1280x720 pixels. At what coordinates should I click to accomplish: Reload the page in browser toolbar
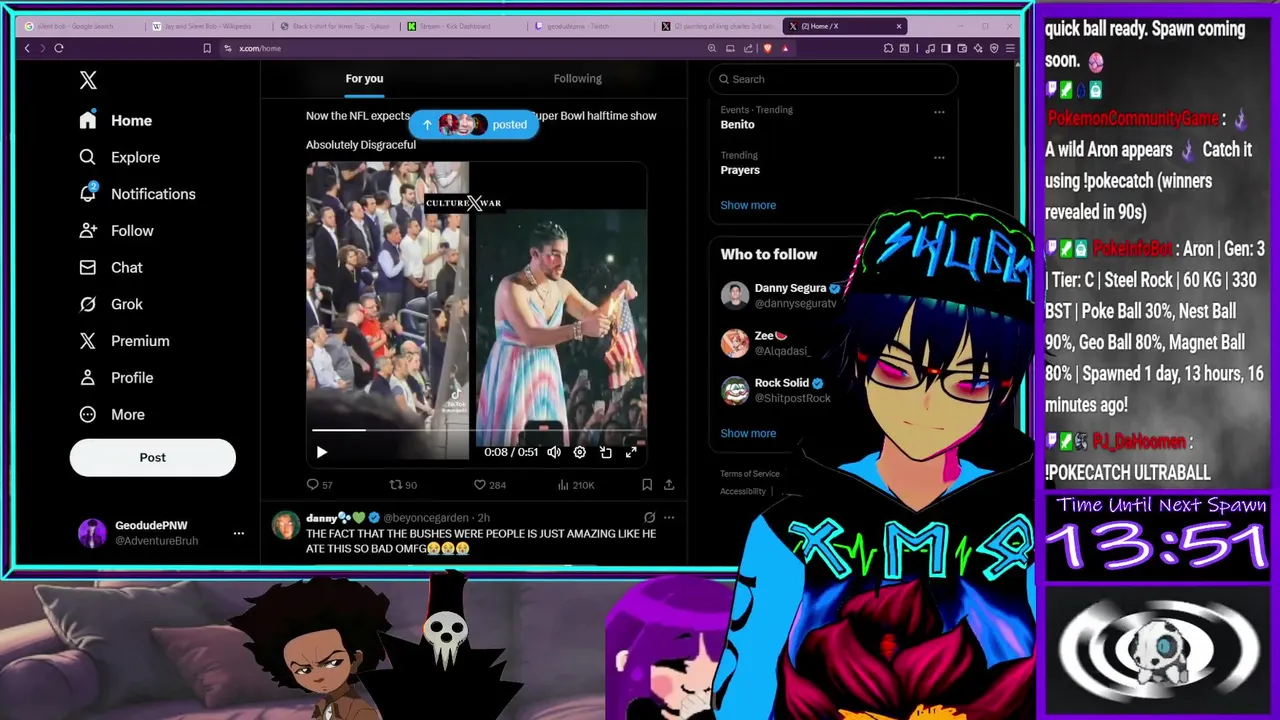click(59, 48)
